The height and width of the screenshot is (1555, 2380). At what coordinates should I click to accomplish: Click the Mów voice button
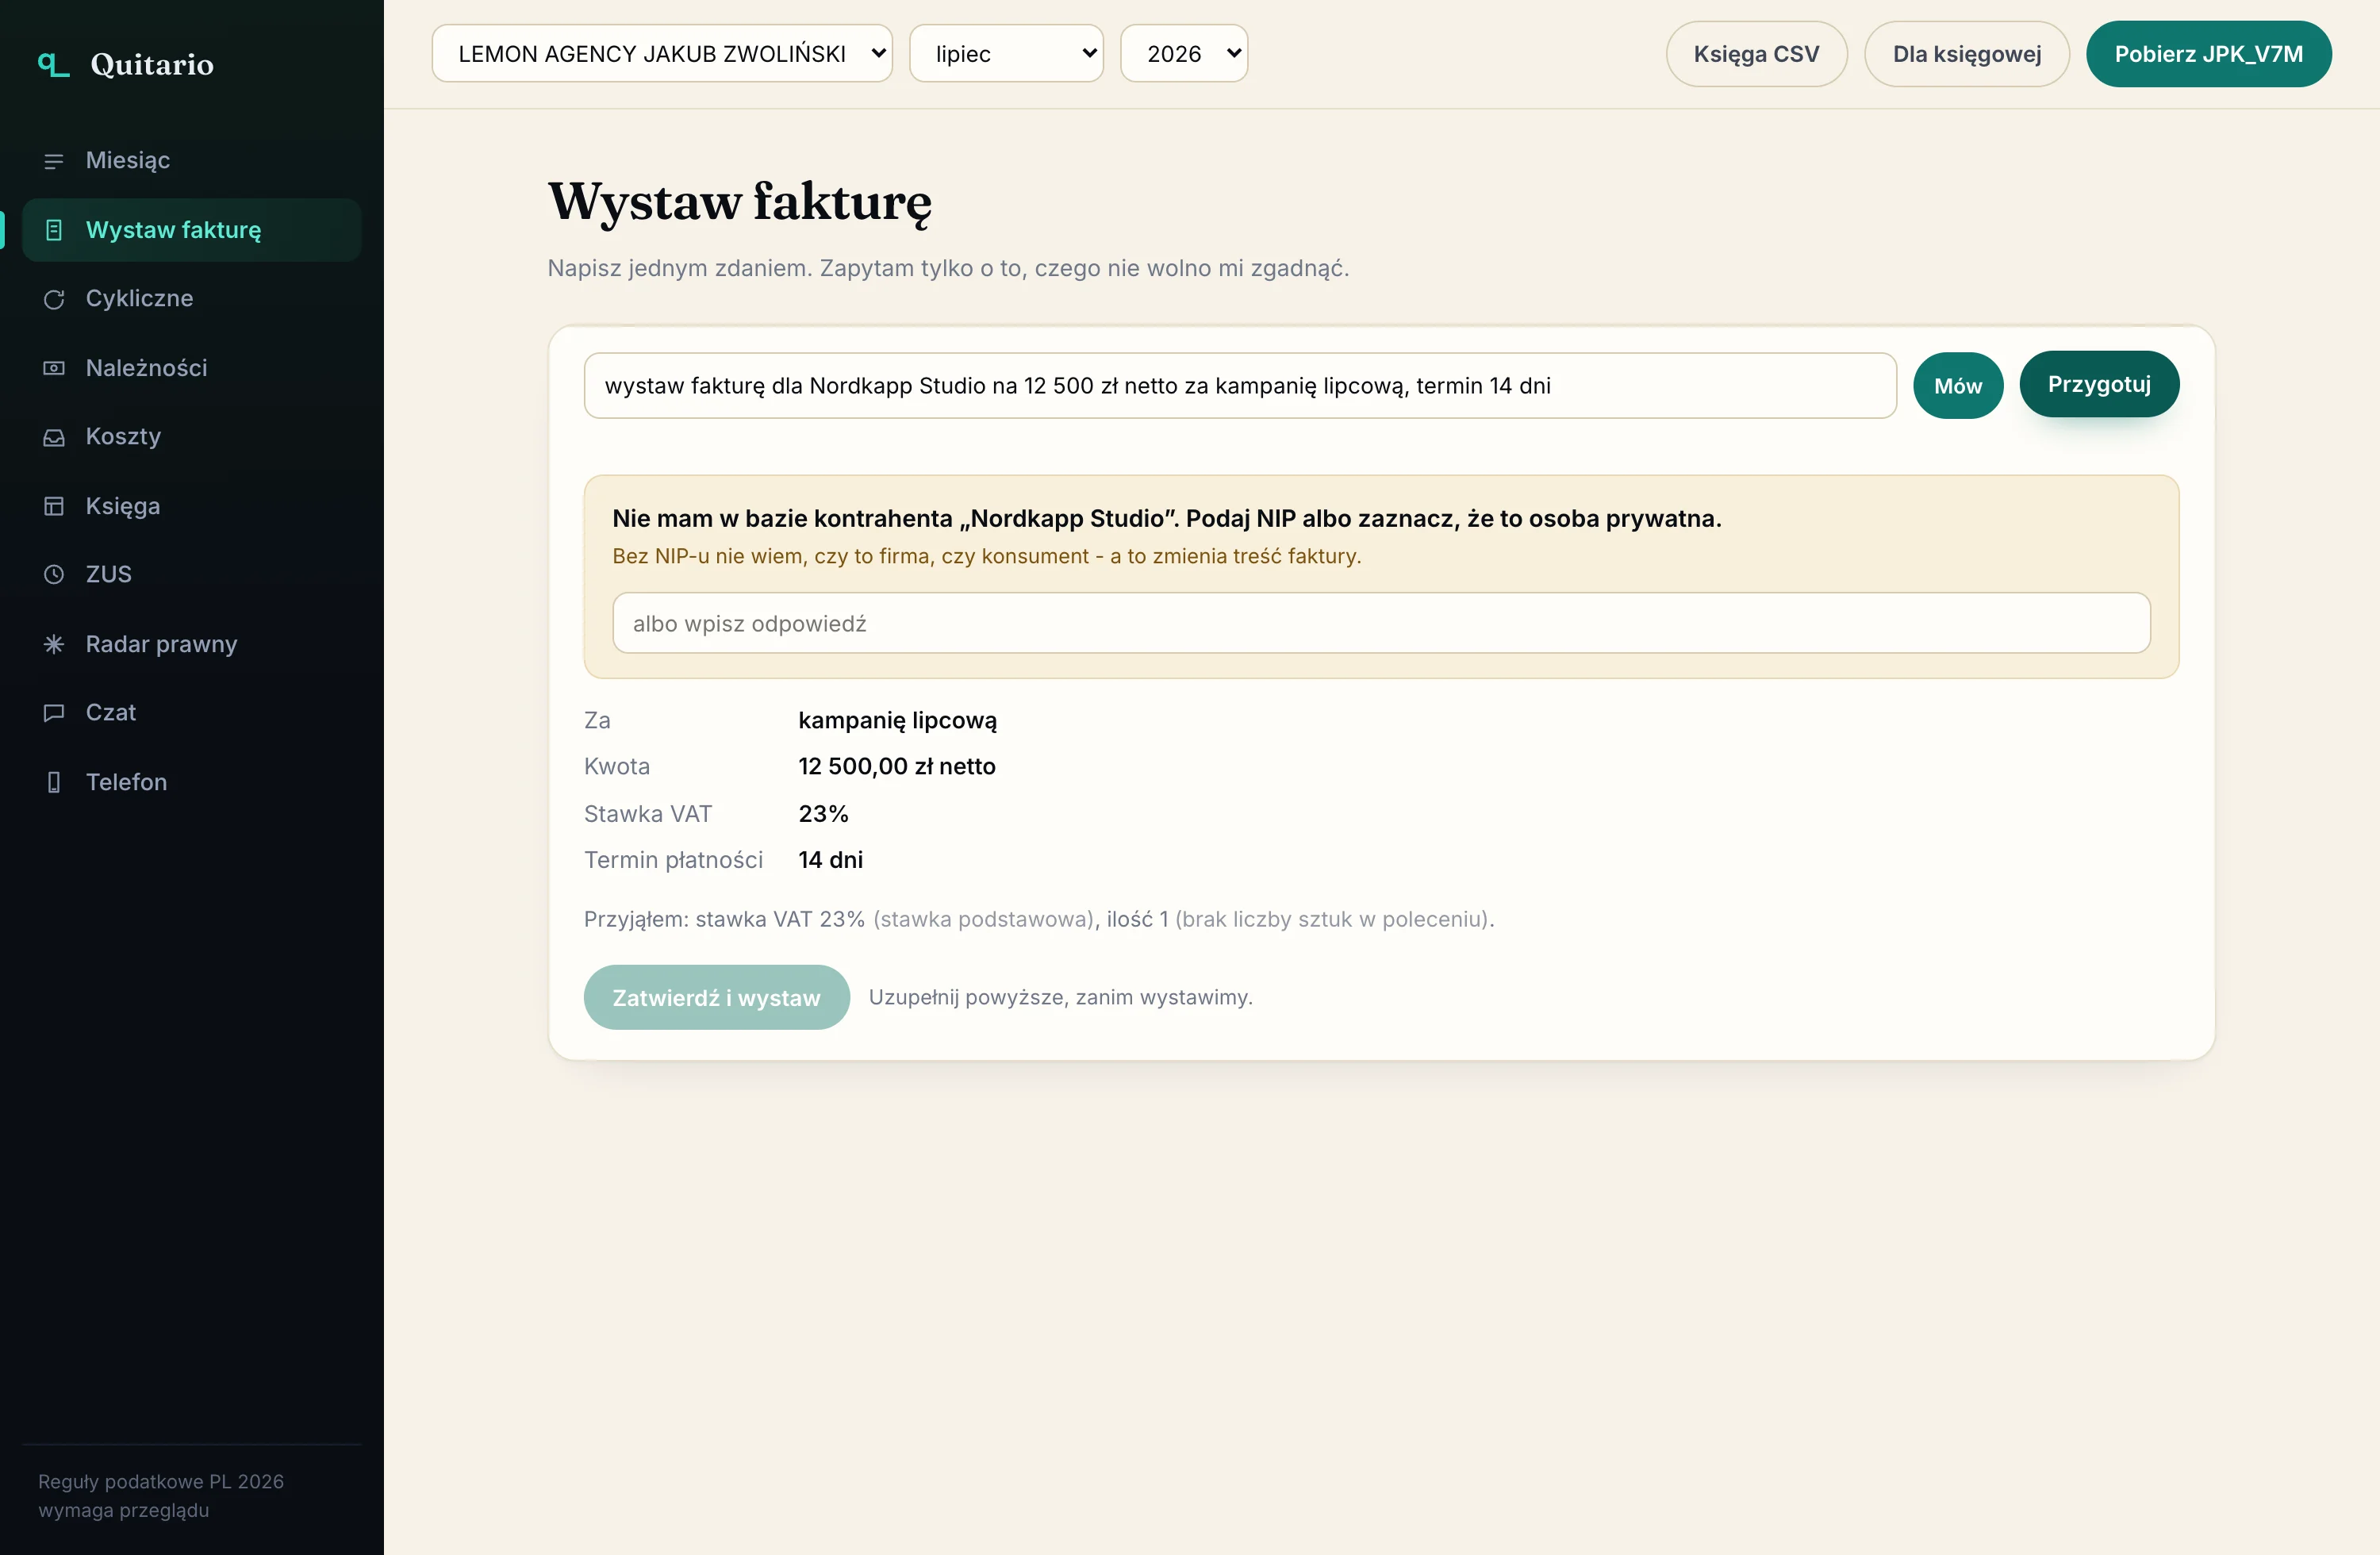(1957, 386)
